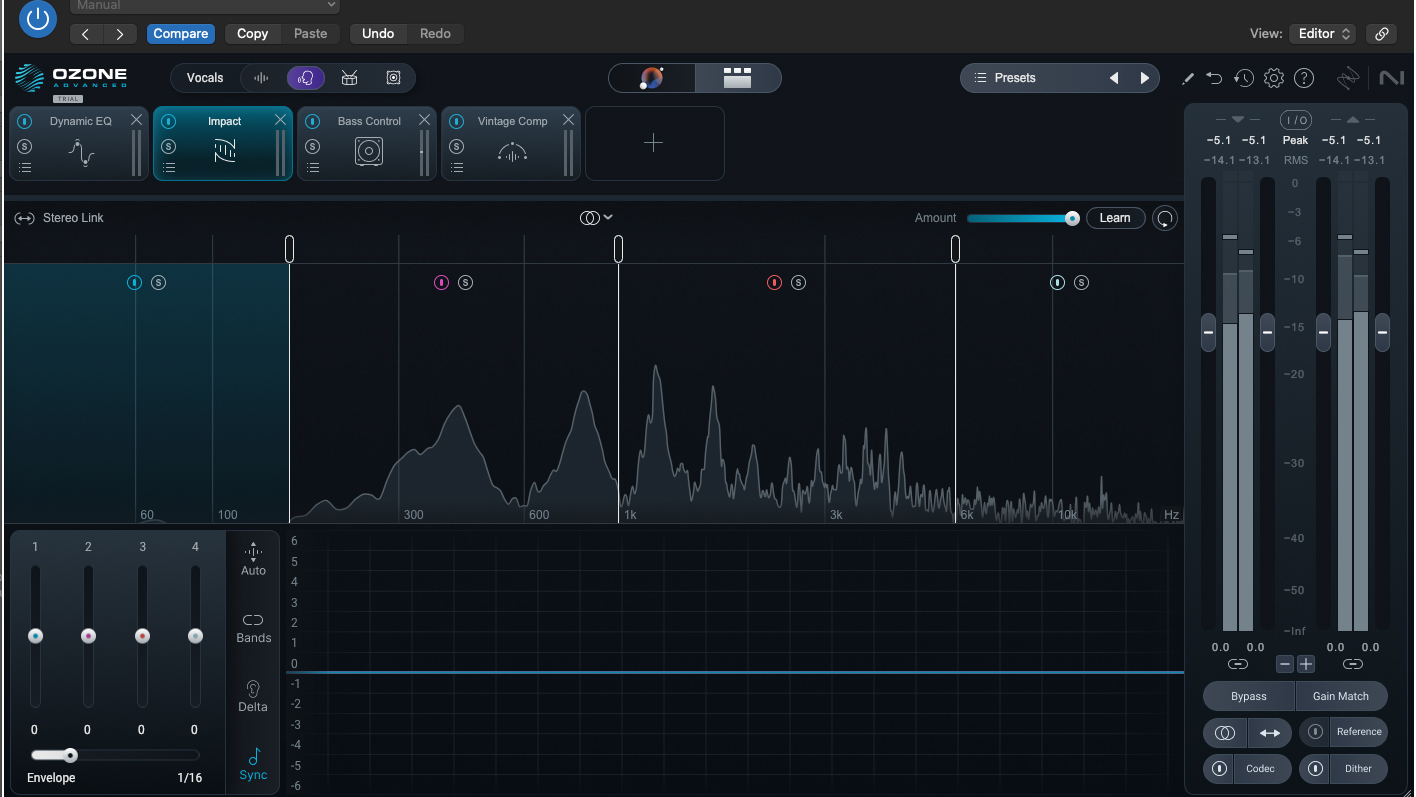Click the Learn button
Screen dimensions: 1416x797
[x=1116, y=217]
